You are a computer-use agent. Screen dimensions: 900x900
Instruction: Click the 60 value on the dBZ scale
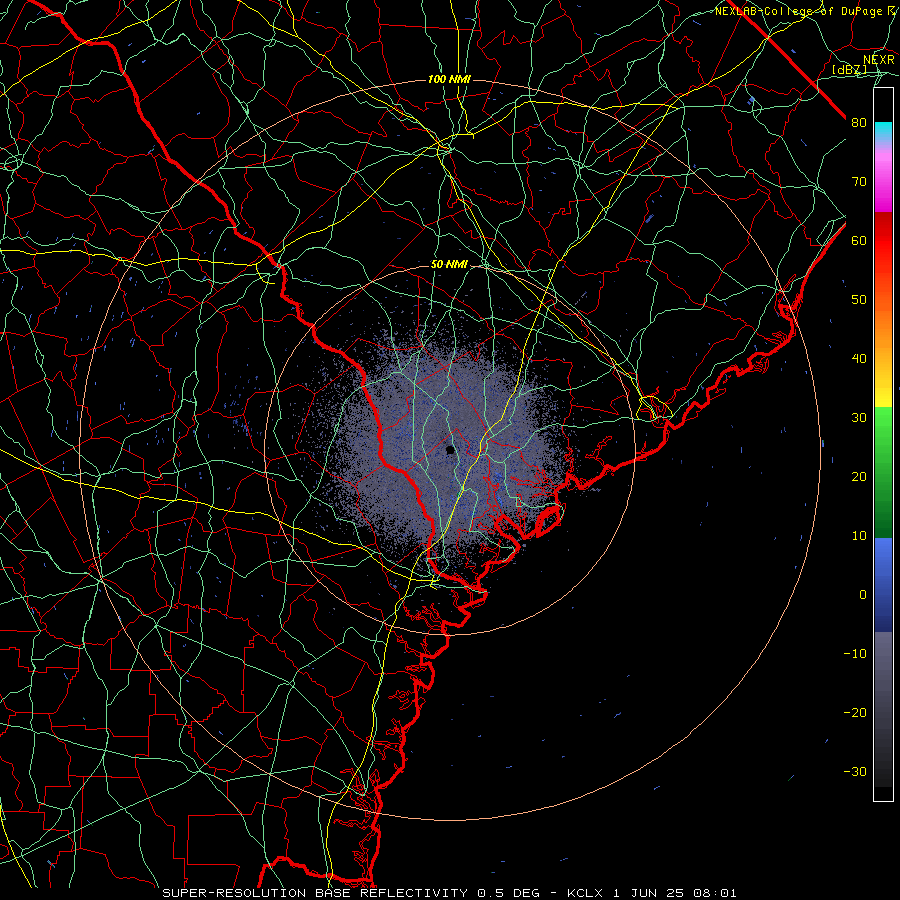(x=859, y=241)
